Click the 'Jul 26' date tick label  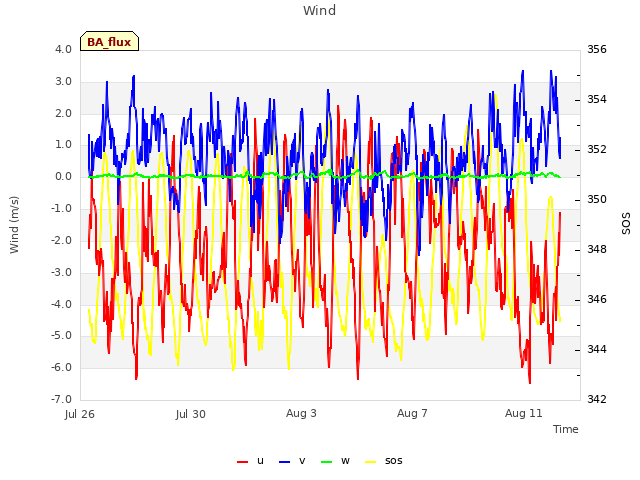[80, 414]
